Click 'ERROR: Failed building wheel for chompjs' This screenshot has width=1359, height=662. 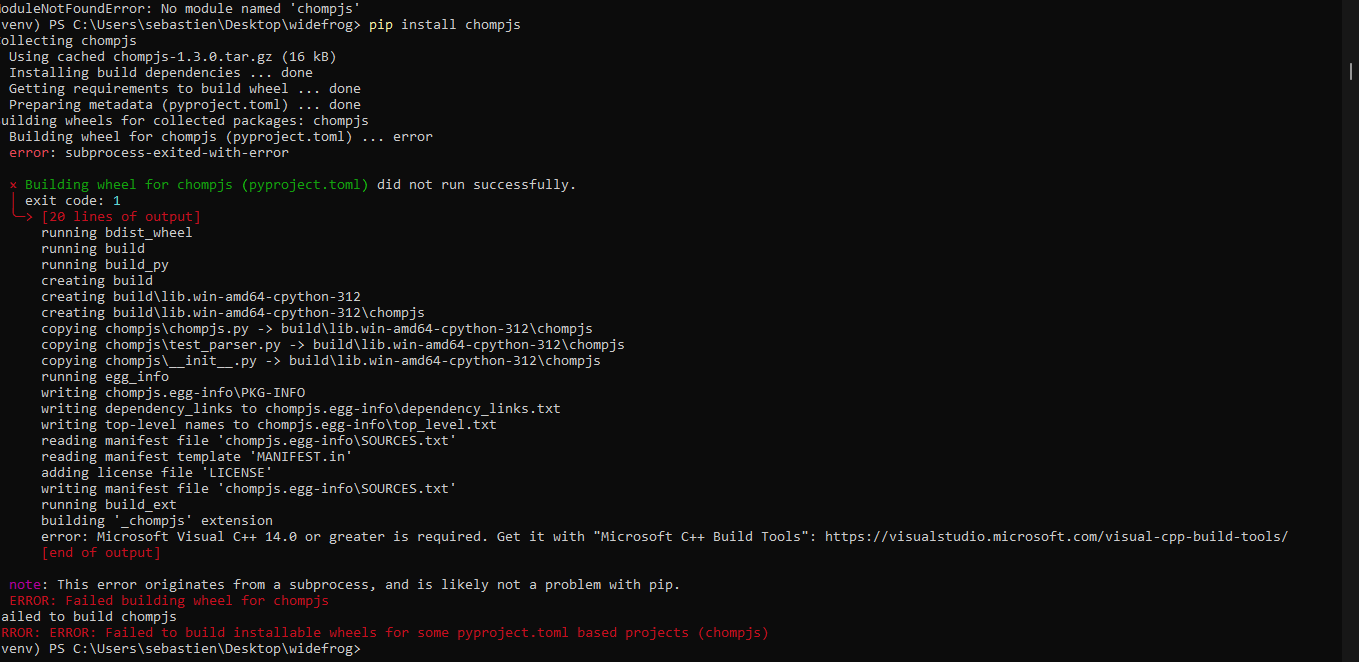tap(169, 601)
